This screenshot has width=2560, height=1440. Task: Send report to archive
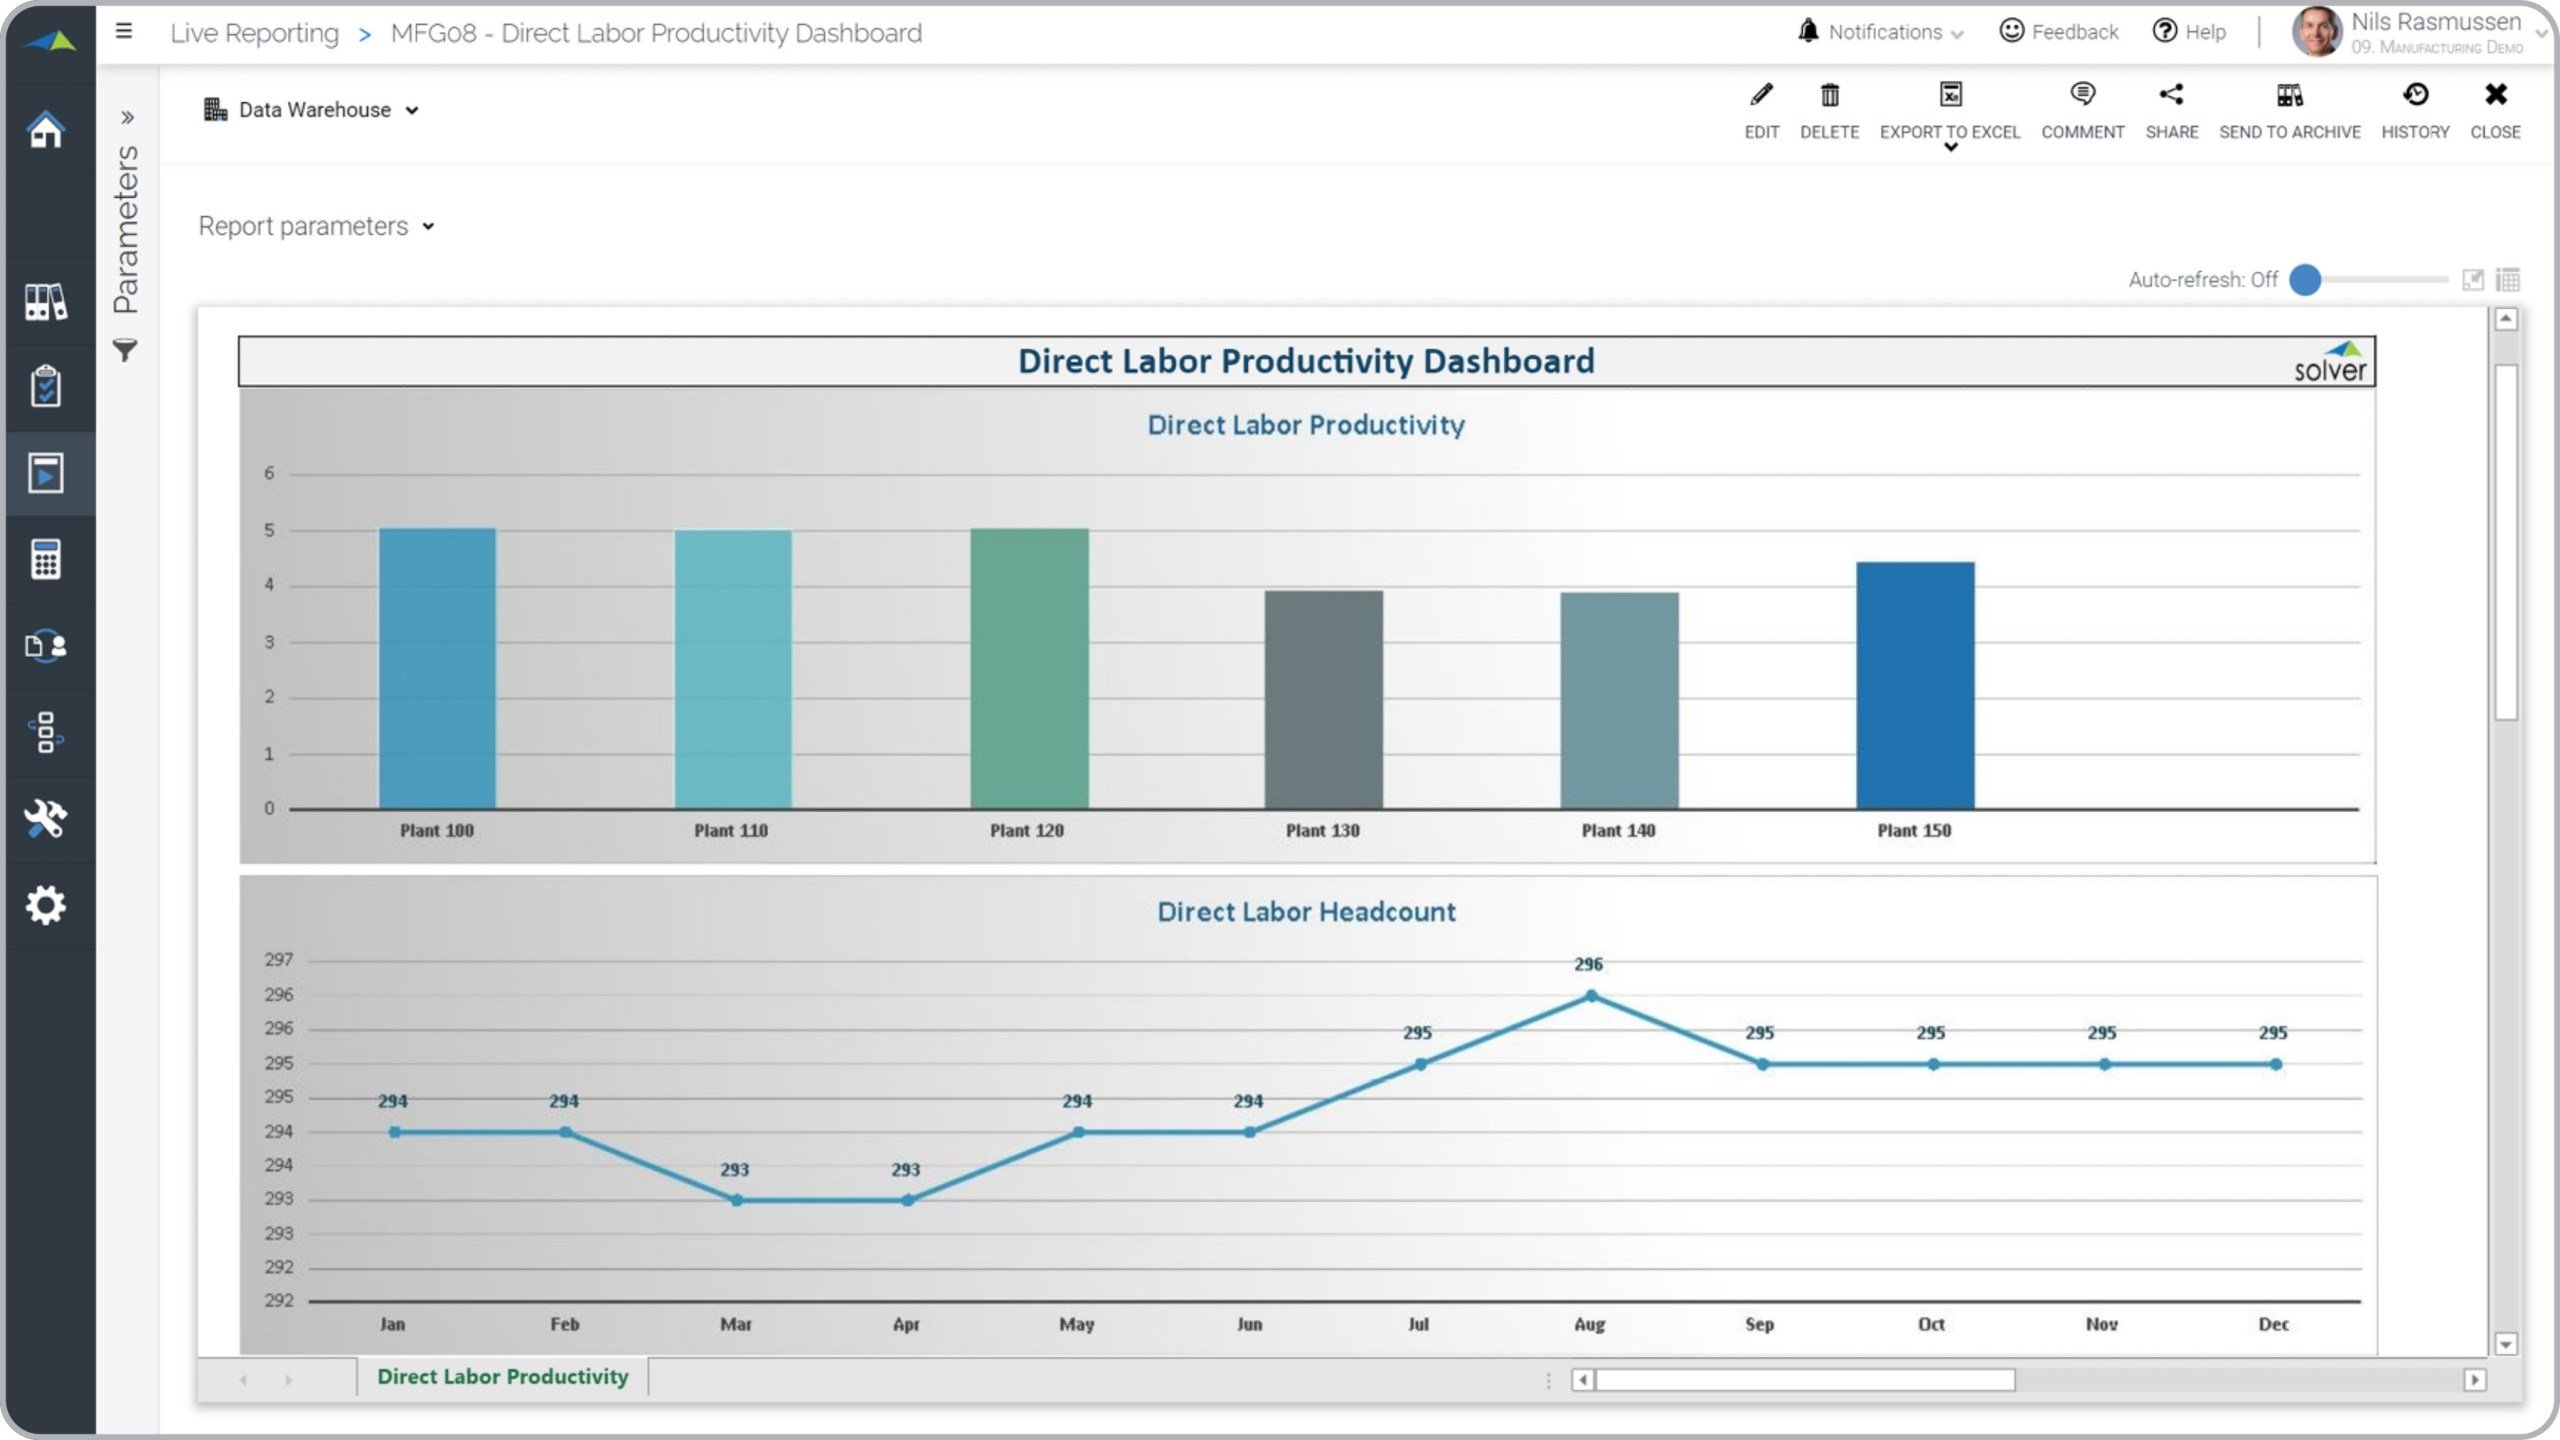pos(2289,96)
